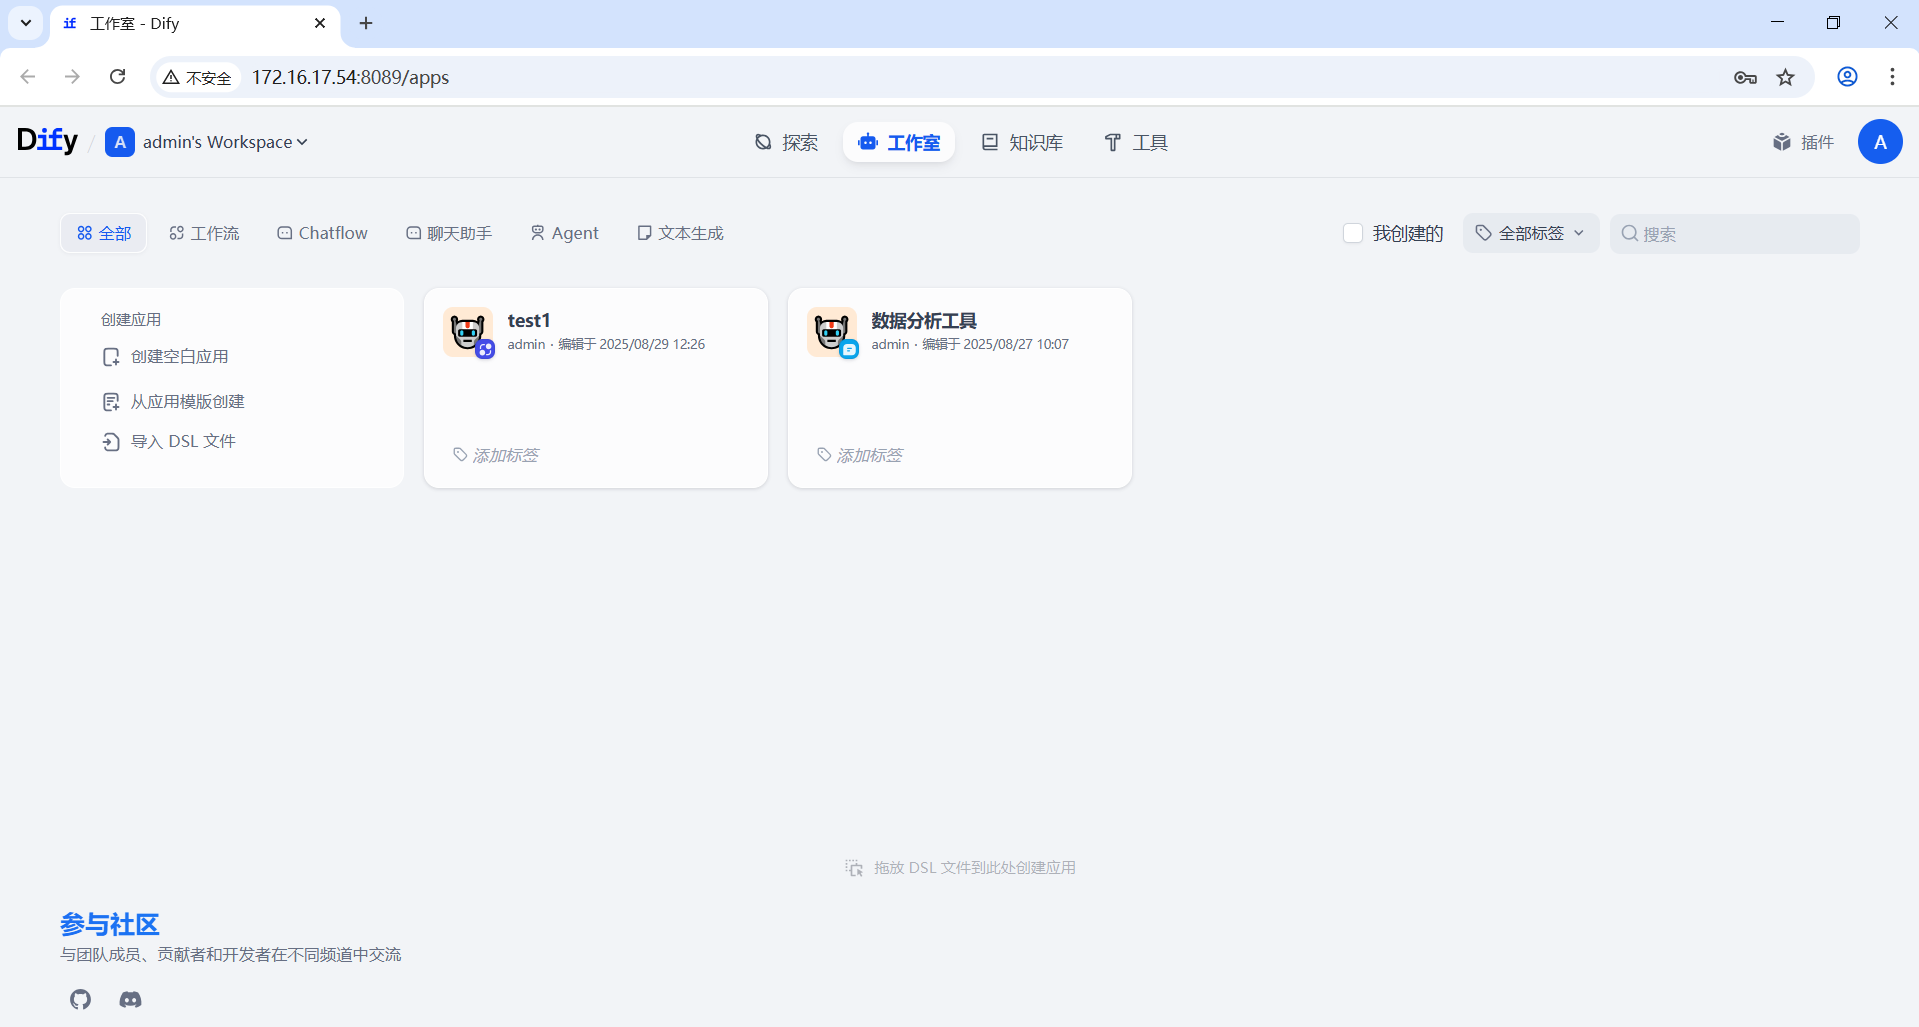Select 导入 DSL 文件 option
The width and height of the screenshot is (1919, 1027).
point(183,441)
